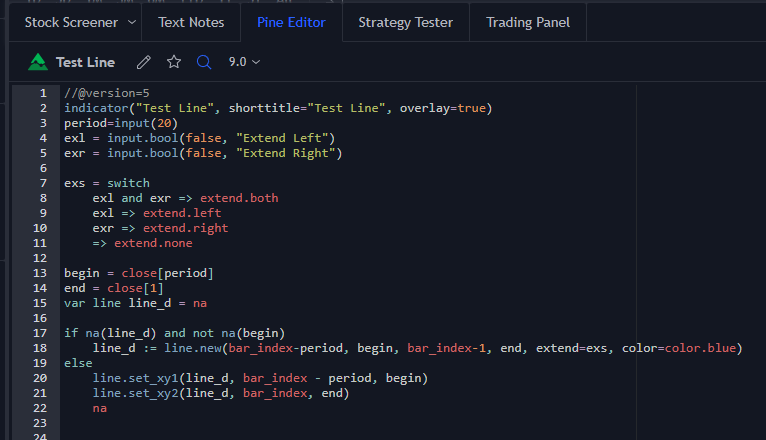Viewport: 766px width, 440px height.
Task: Click line.set_xy2 on line 21
Action: coord(135,393)
